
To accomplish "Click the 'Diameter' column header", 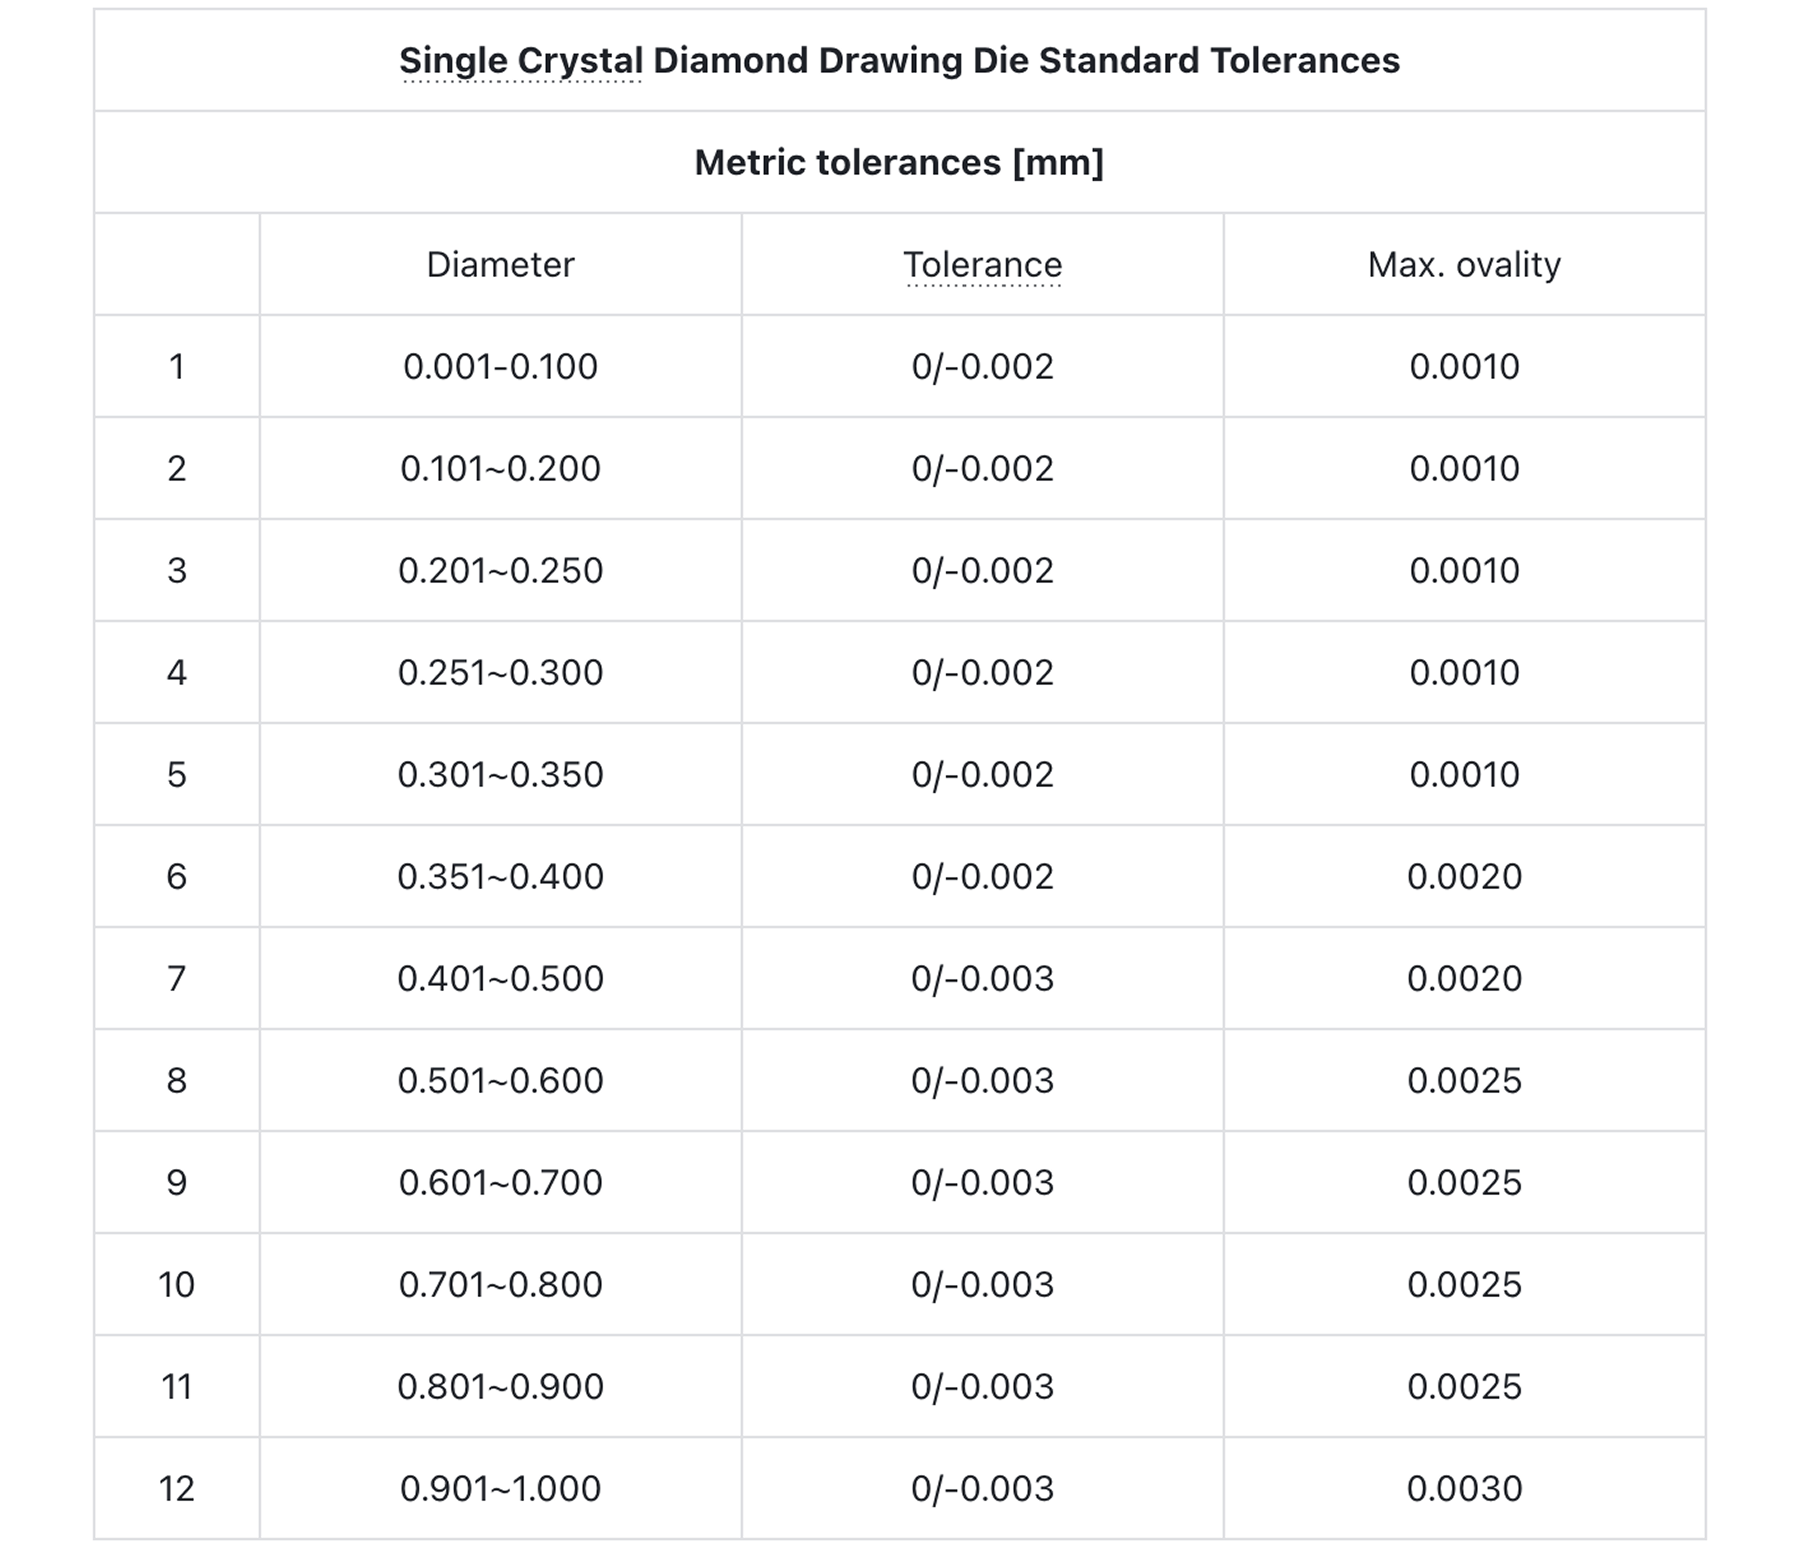I will click(x=500, y=264).
